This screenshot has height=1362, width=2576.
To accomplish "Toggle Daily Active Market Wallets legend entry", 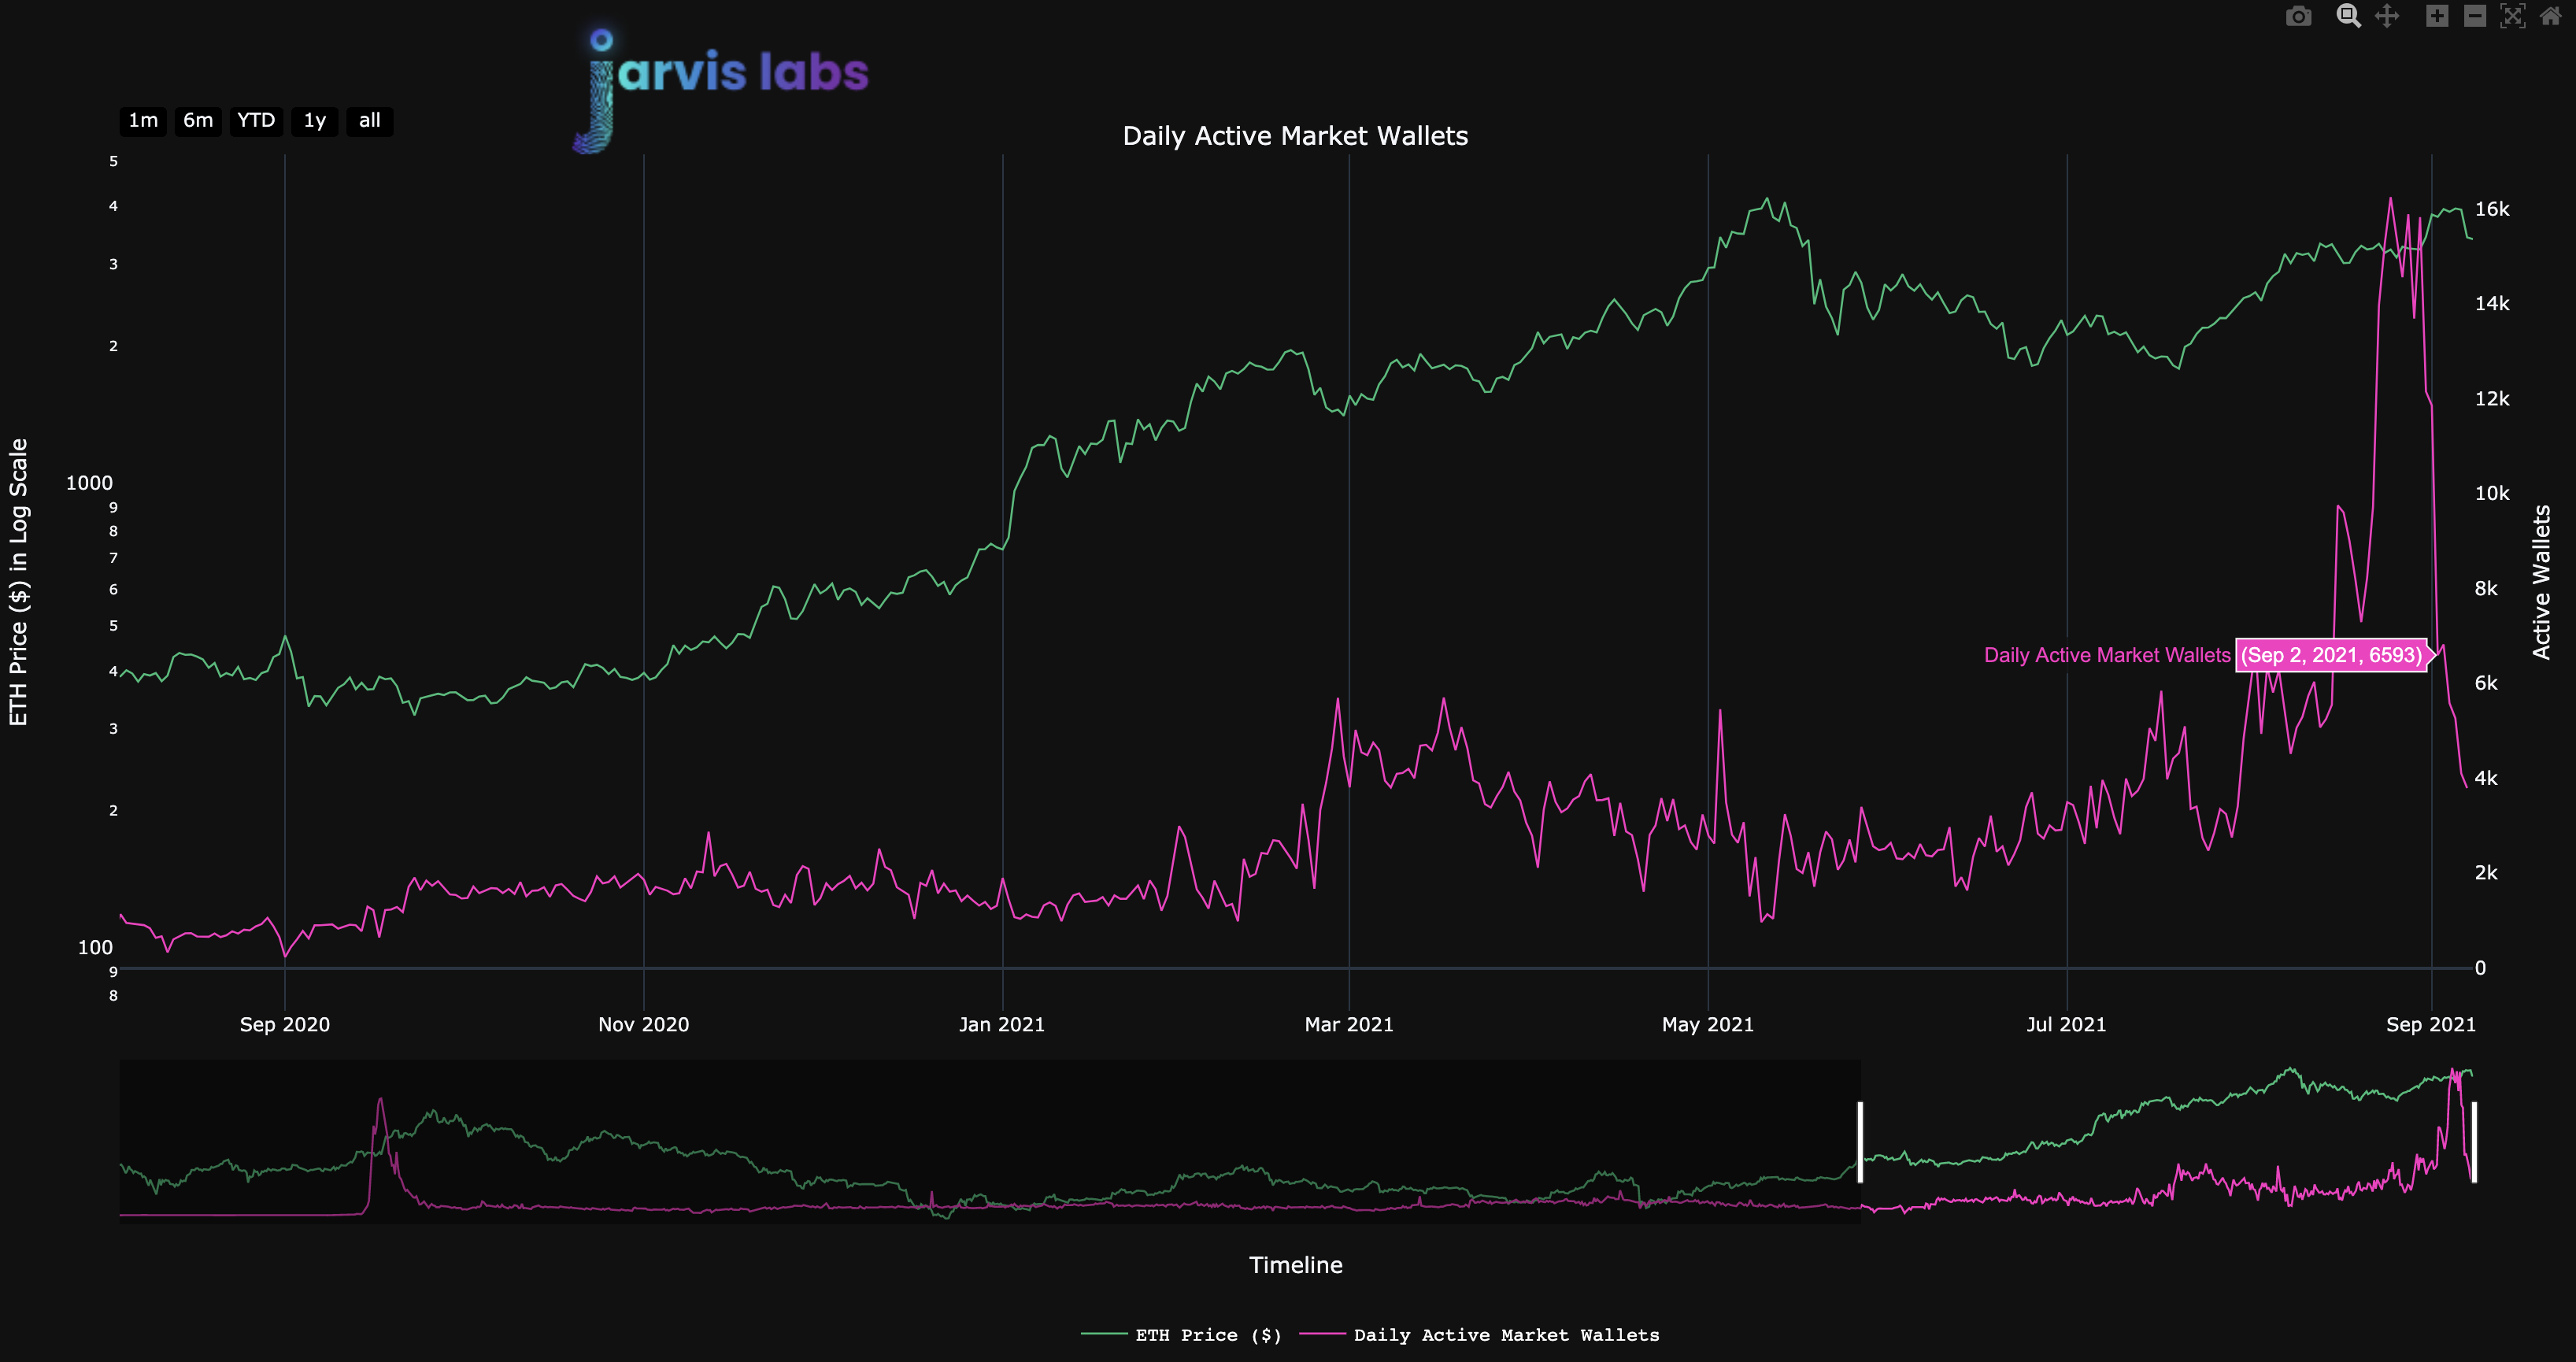I will click(x=1505, y=1335).
